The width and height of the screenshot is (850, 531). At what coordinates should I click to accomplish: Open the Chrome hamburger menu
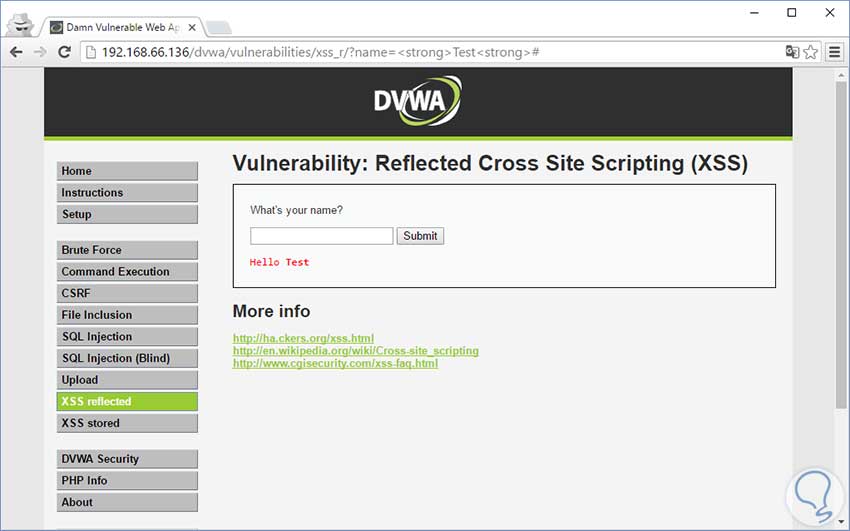[x=835, y=52]
